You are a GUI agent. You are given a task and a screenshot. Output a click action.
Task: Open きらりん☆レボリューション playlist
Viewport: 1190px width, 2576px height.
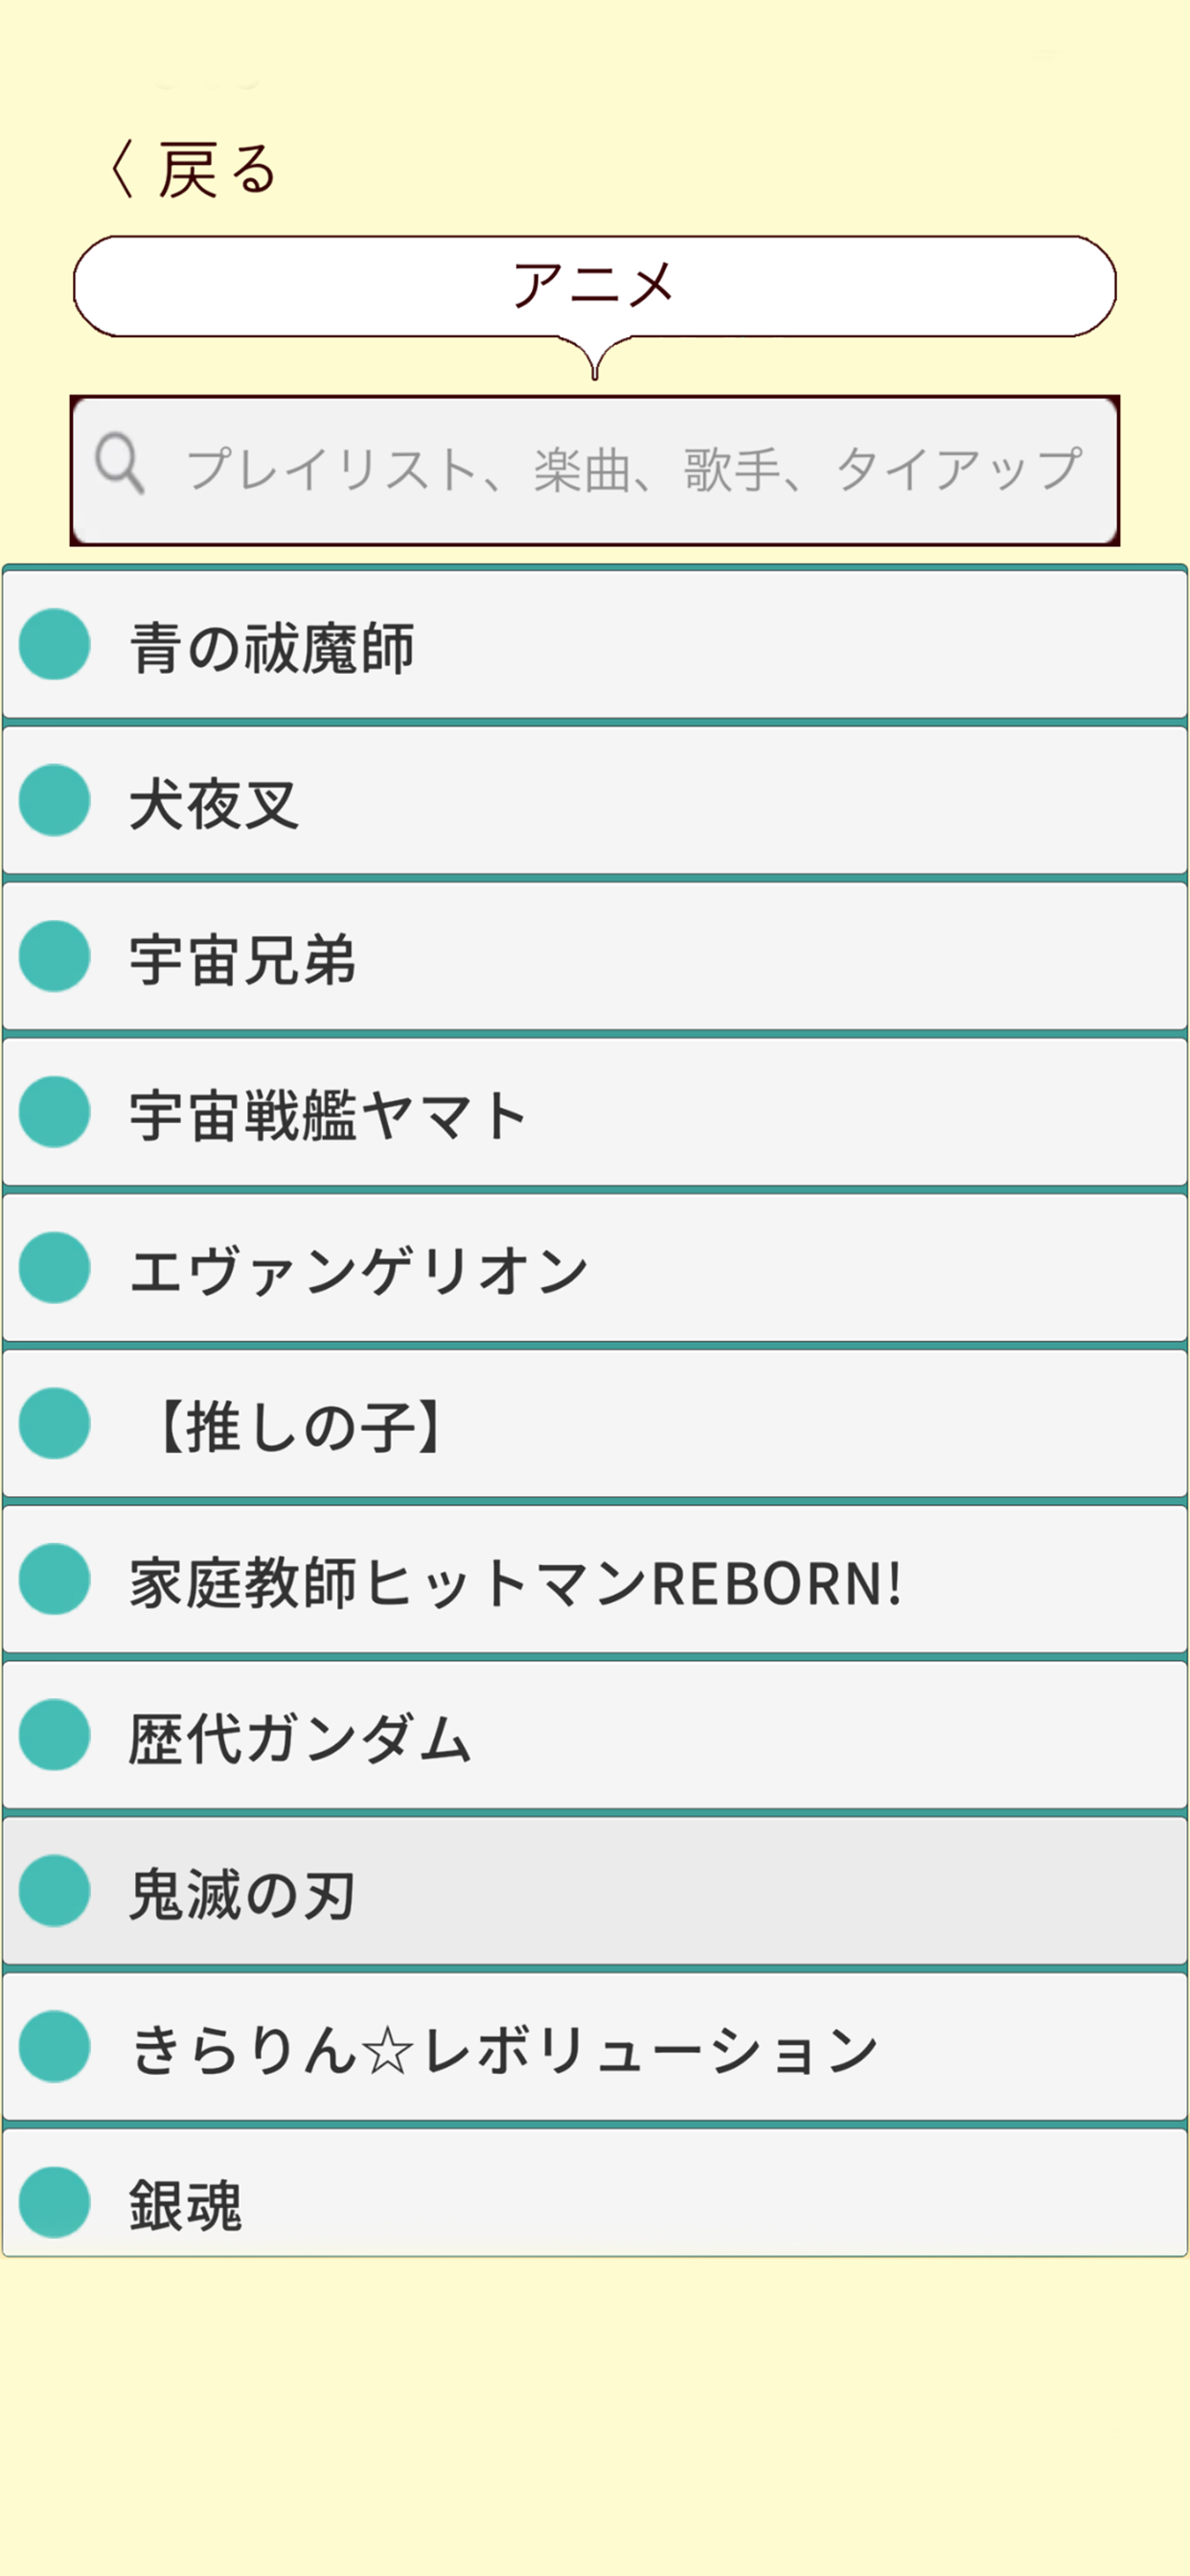click(x=594, y=2048)
